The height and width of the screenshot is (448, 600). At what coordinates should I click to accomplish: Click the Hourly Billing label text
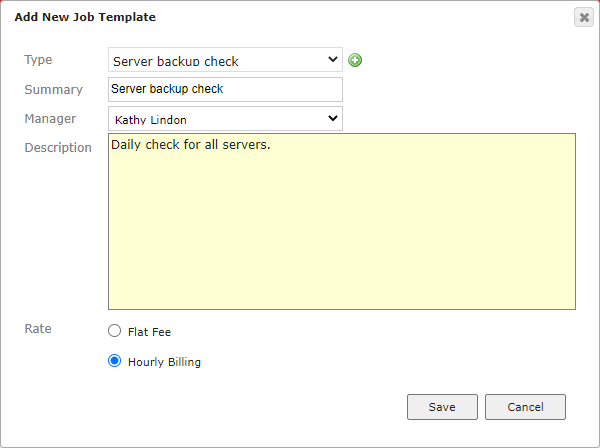164,362
